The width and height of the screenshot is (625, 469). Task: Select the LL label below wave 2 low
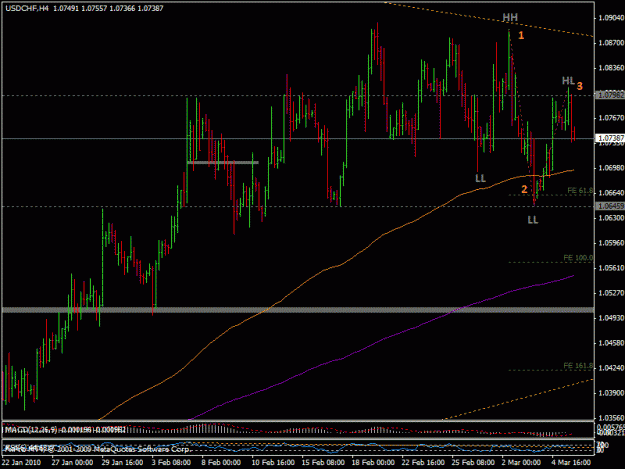(533, 220)
